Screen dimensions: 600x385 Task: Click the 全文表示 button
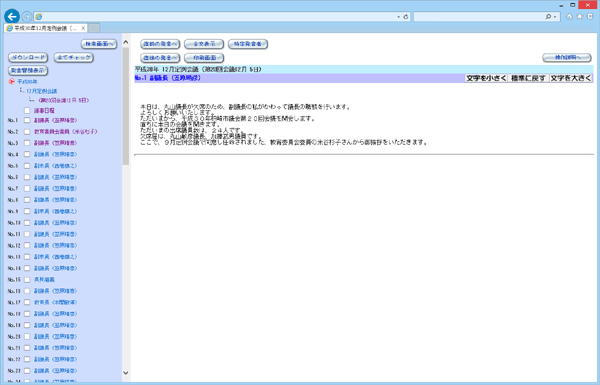pos(204,44)
